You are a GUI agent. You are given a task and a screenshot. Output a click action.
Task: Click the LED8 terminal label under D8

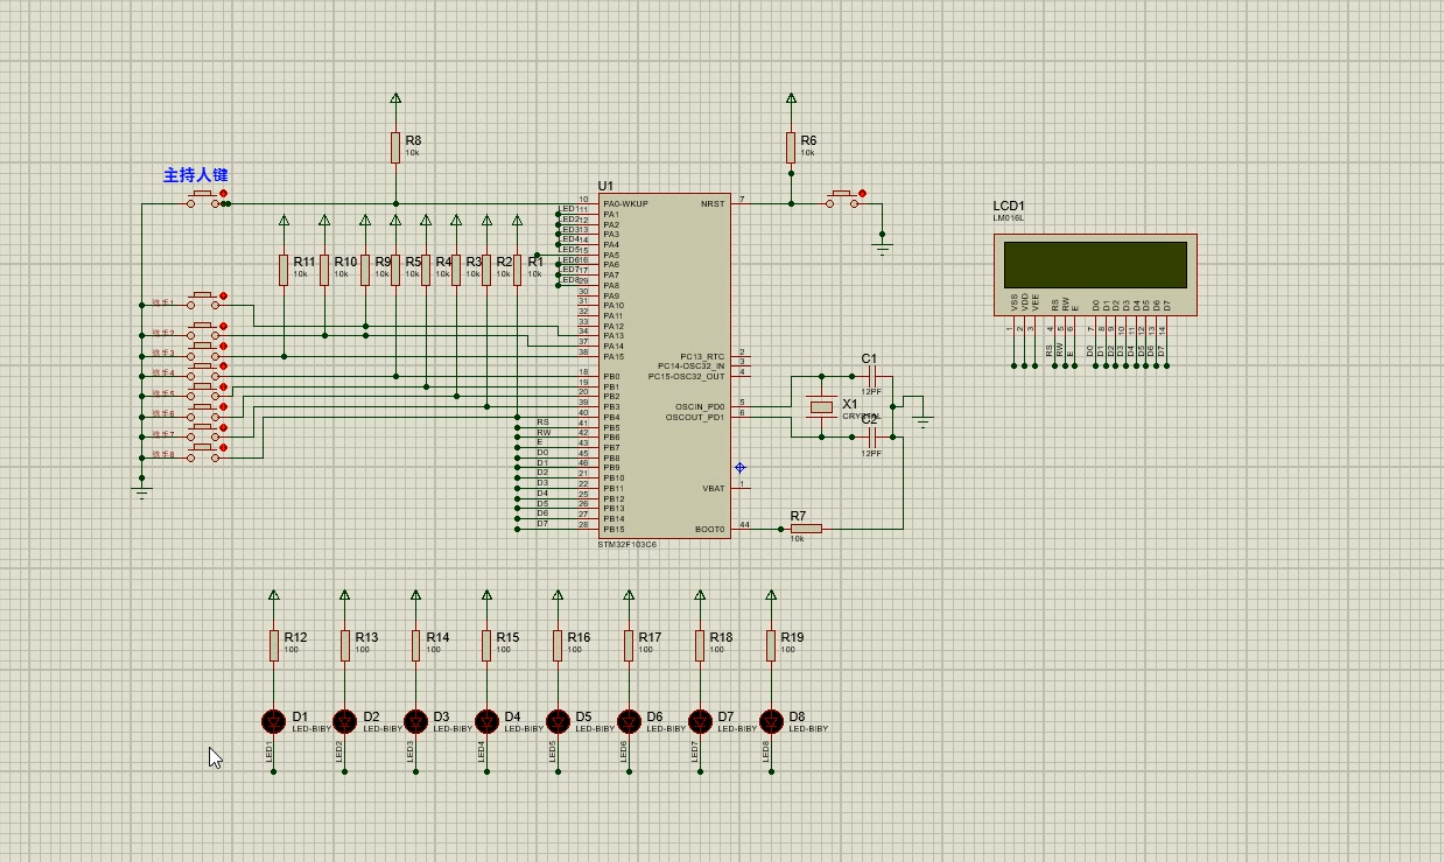[x=766, y=752]
